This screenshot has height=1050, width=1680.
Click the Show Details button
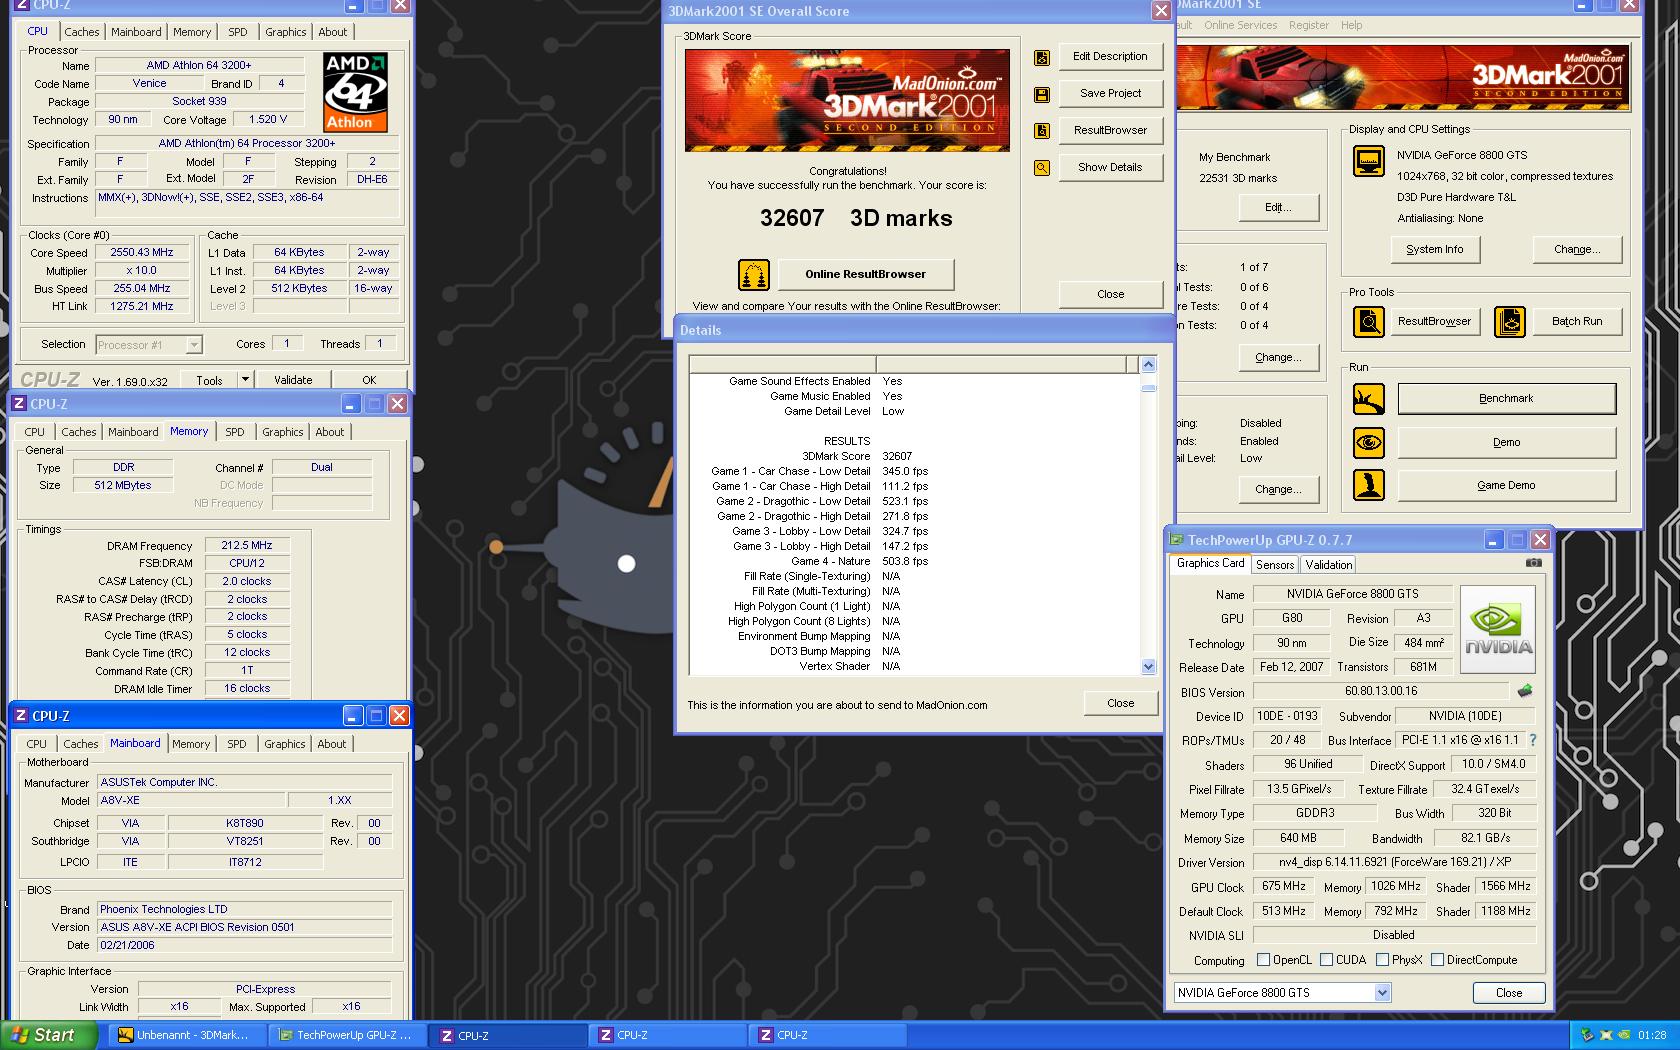tap(1110, 167)
